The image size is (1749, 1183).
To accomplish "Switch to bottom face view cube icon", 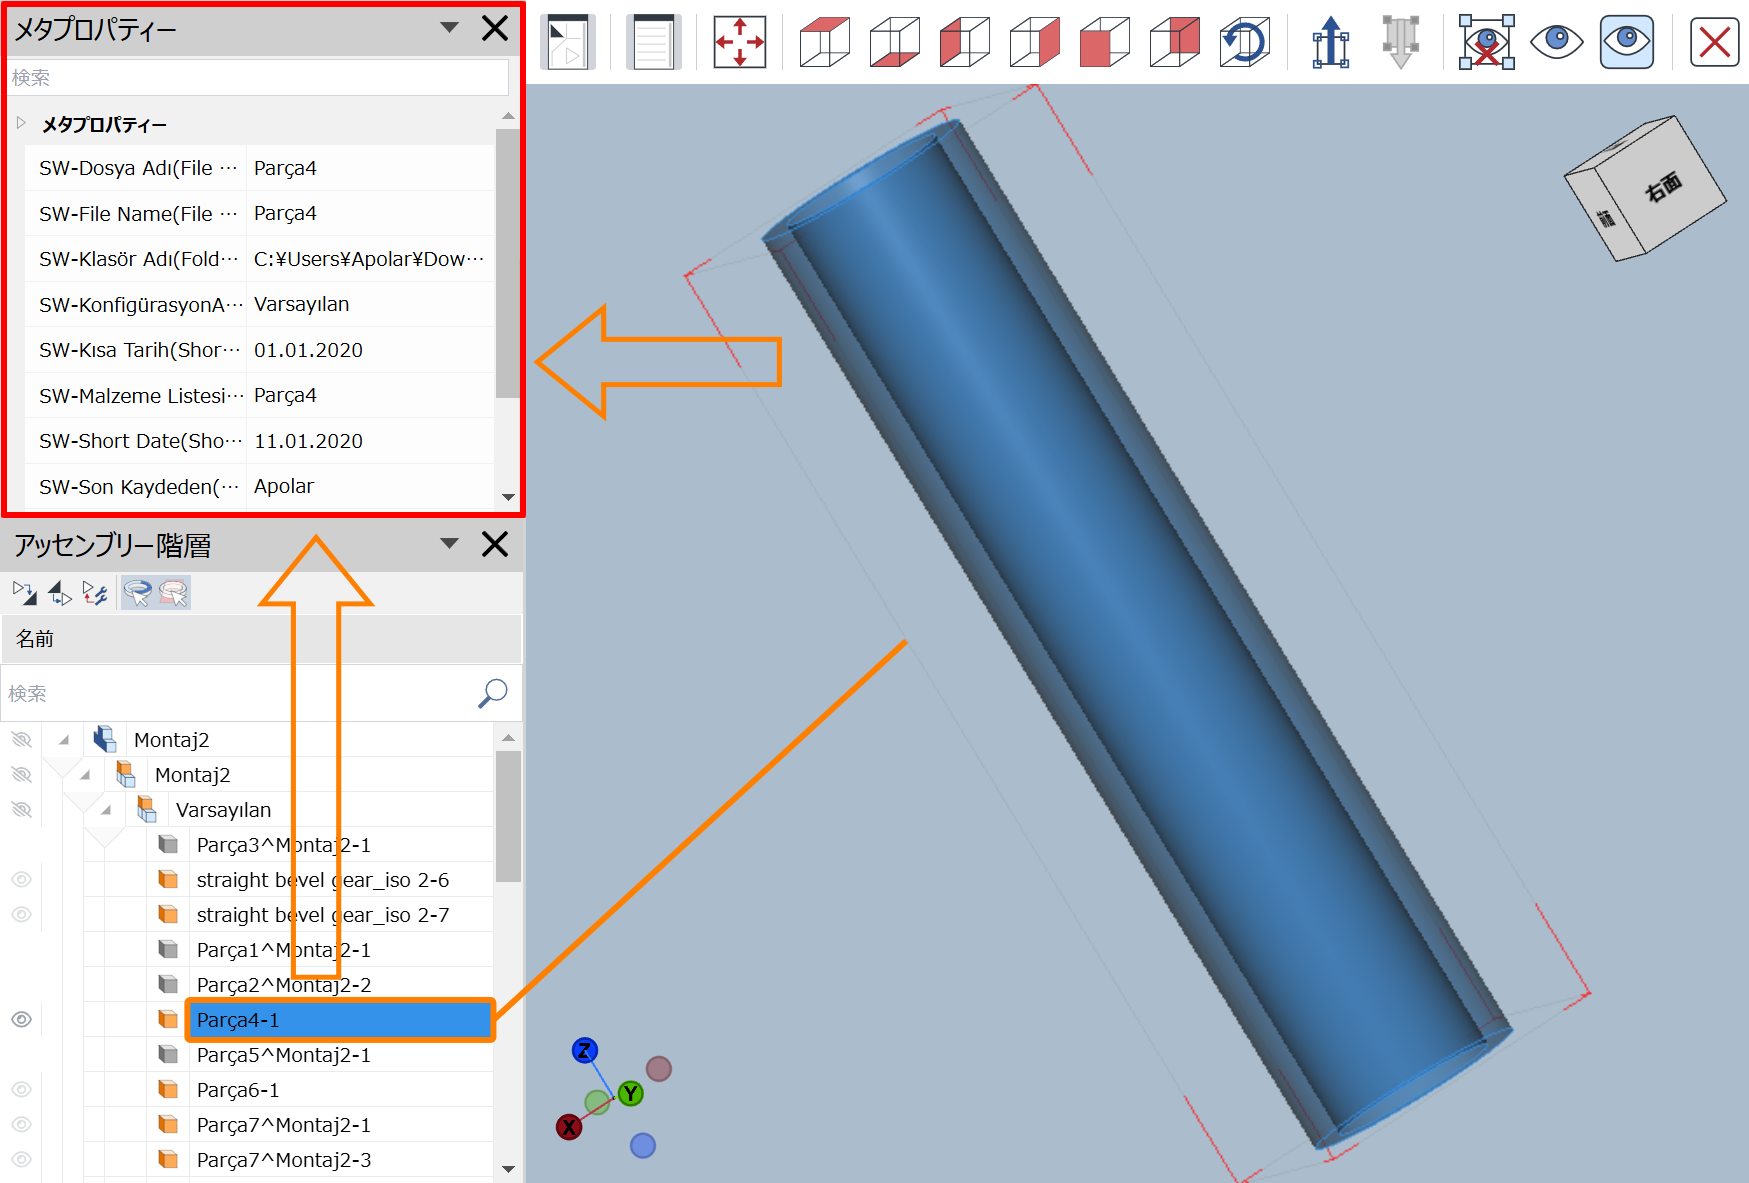I will coord(895,42).
